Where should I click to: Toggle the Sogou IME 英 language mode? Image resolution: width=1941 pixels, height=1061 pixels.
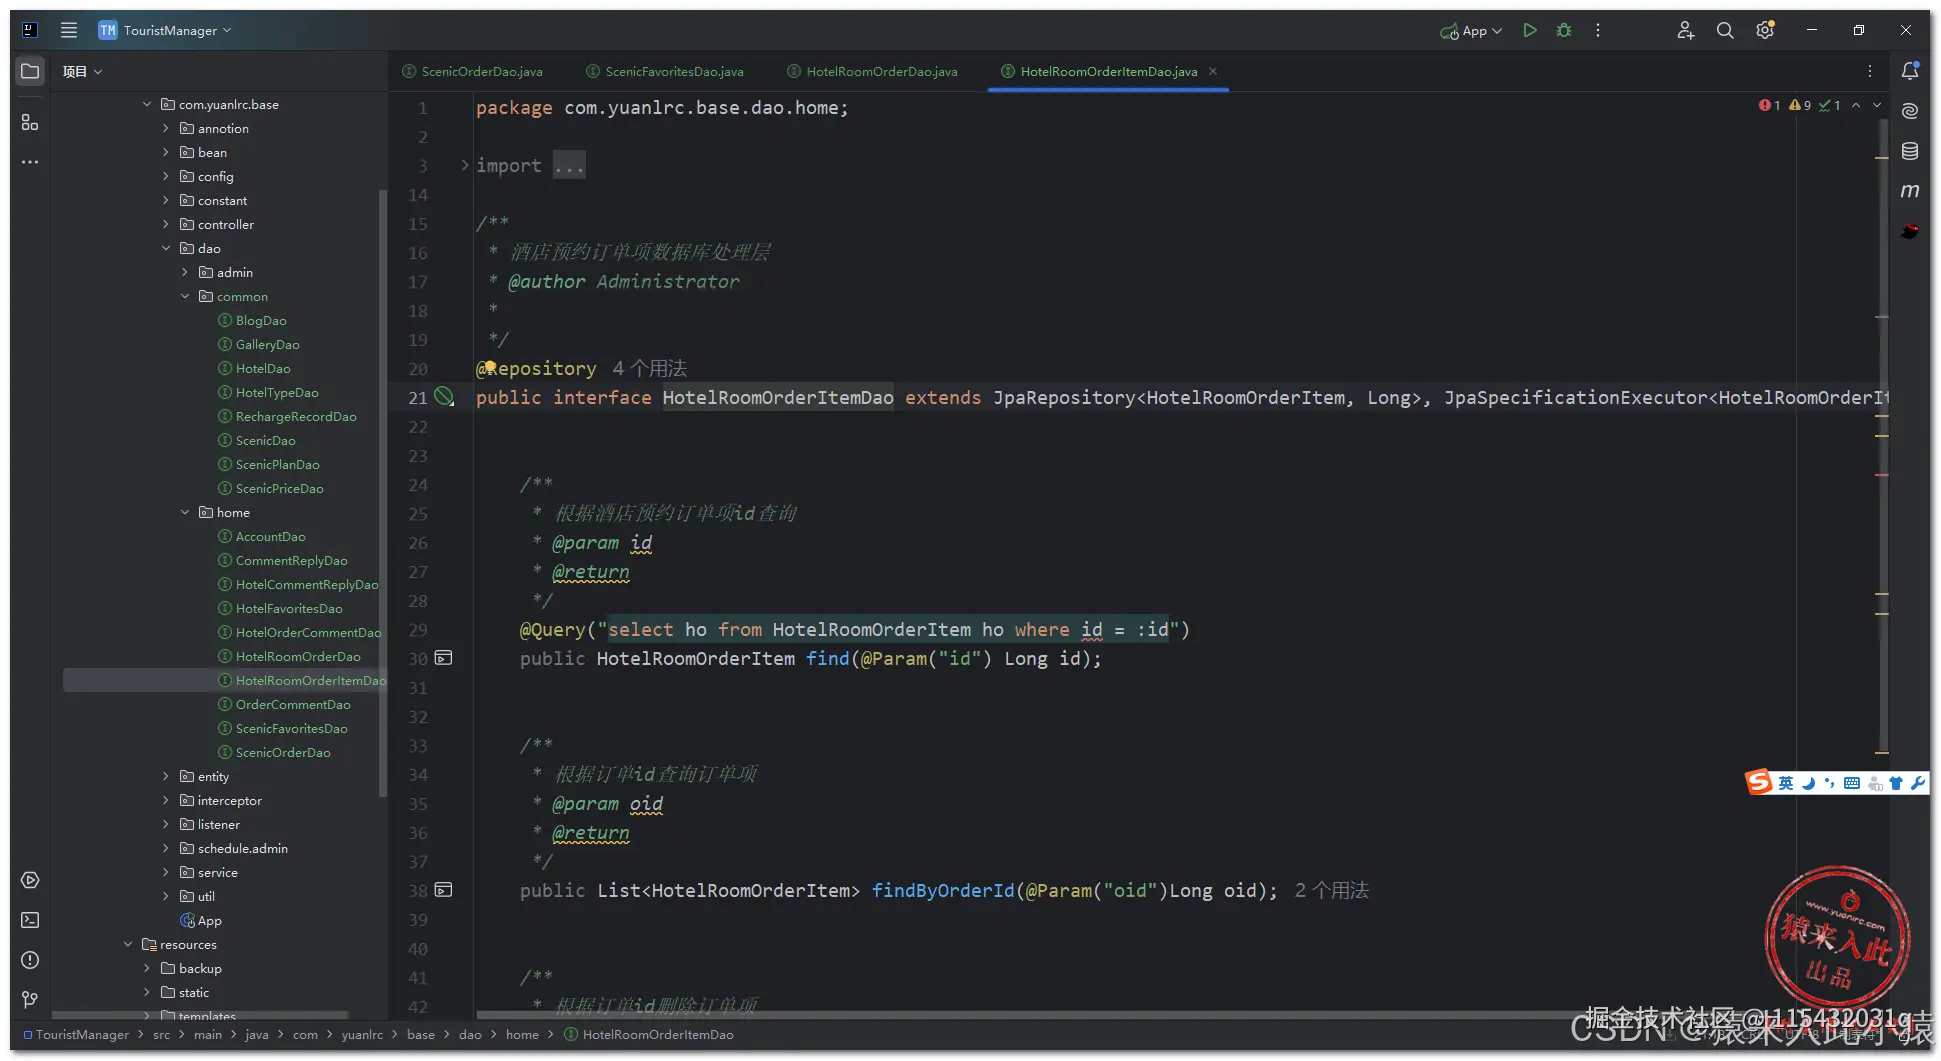click(1785, 783)
